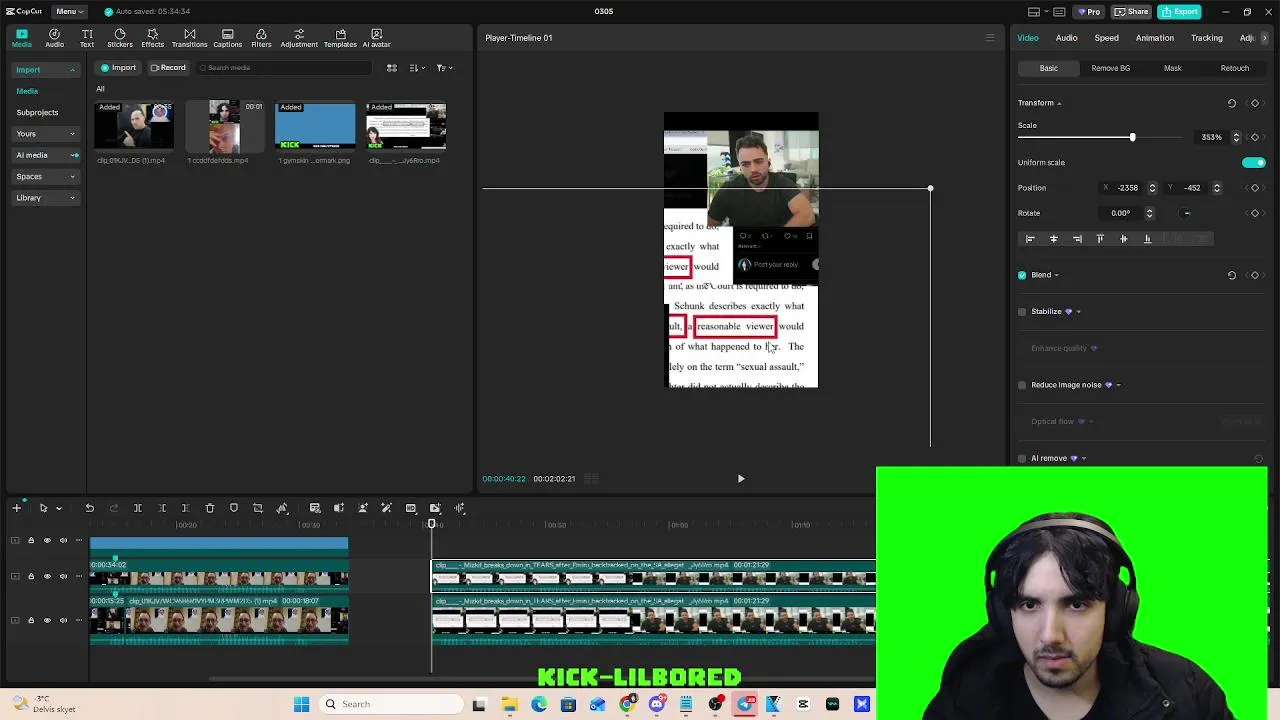The height and width of the screenshot is (720, 1280).
Task: Add a keyframe for Scale
Action: point(1255,137)
